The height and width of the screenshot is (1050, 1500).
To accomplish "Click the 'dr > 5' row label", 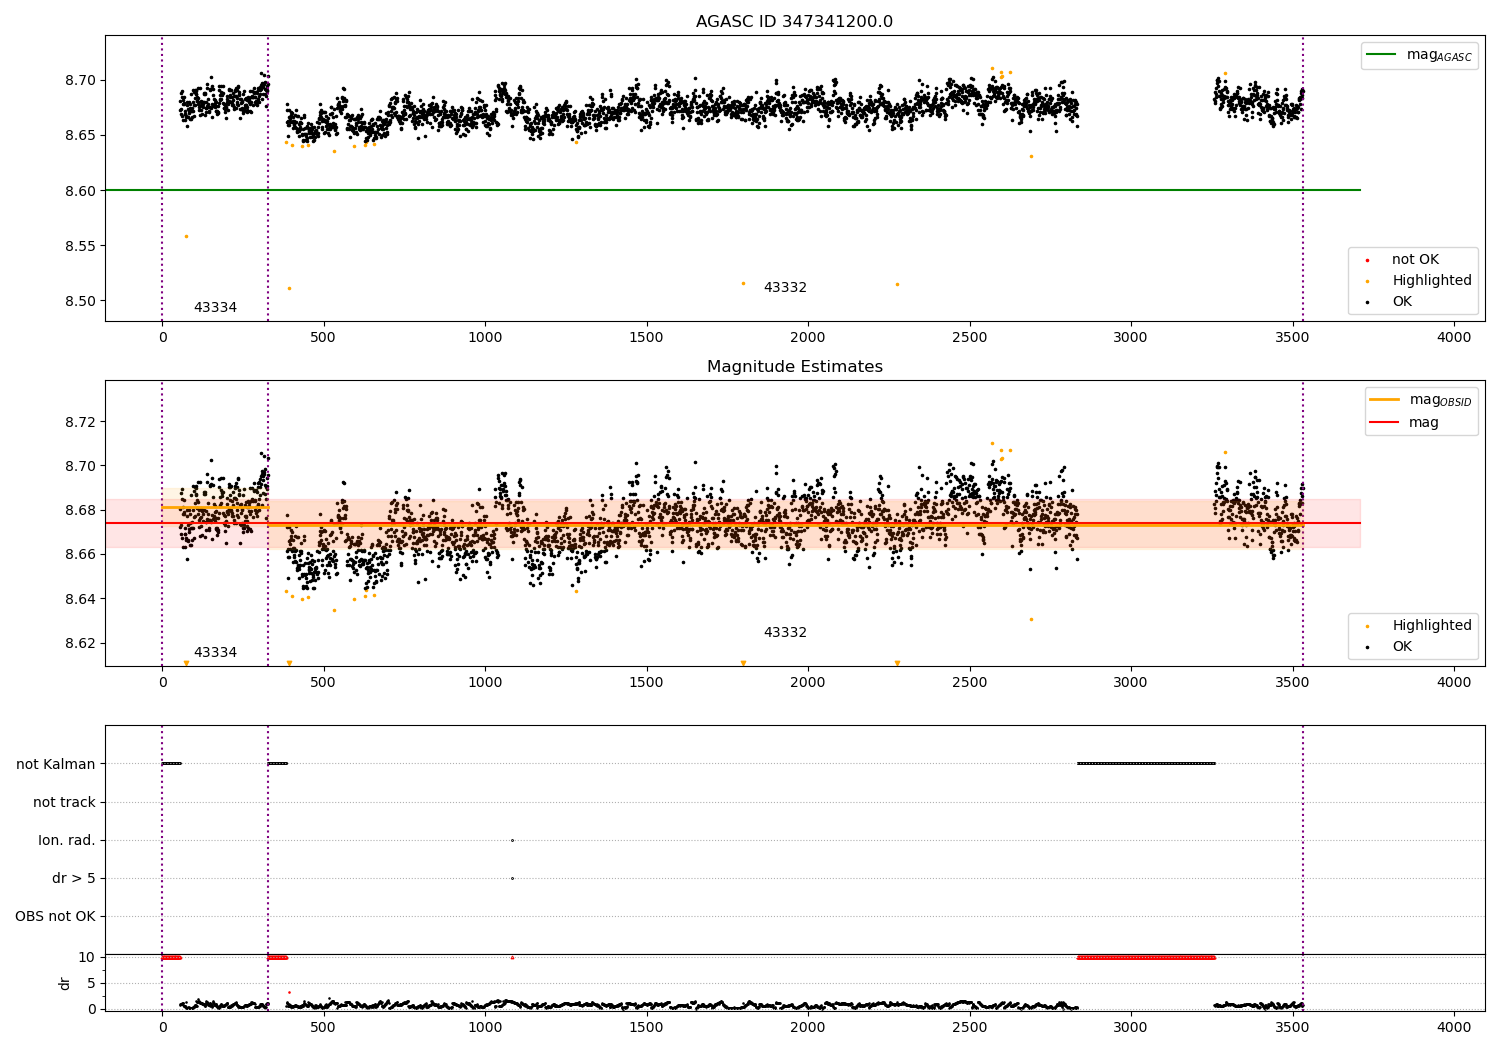I will 74,878.
